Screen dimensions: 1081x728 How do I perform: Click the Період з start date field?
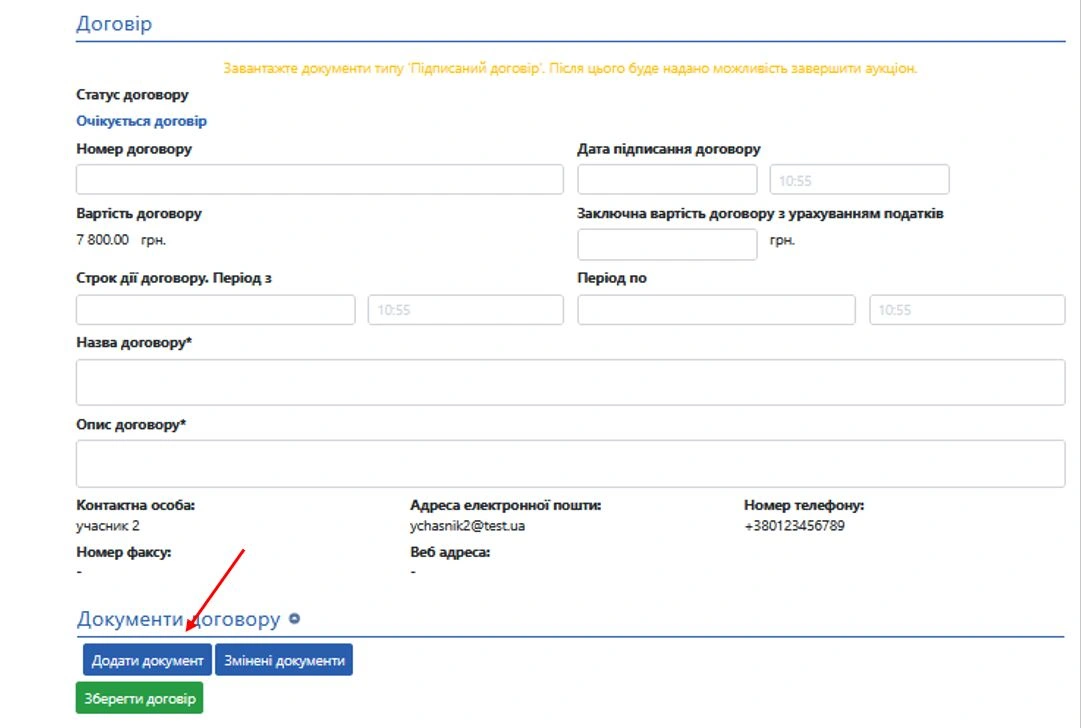tap(215, 310)
